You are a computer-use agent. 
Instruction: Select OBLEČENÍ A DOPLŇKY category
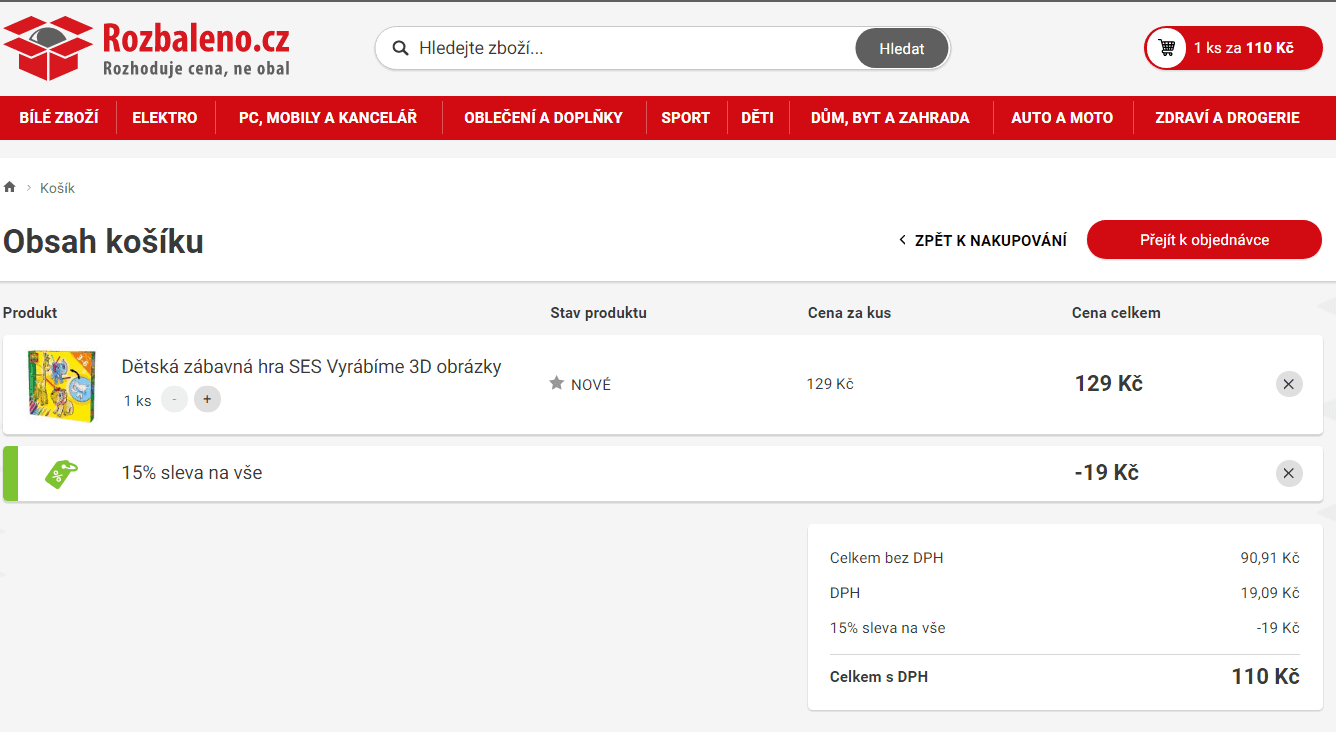(543, 118)
